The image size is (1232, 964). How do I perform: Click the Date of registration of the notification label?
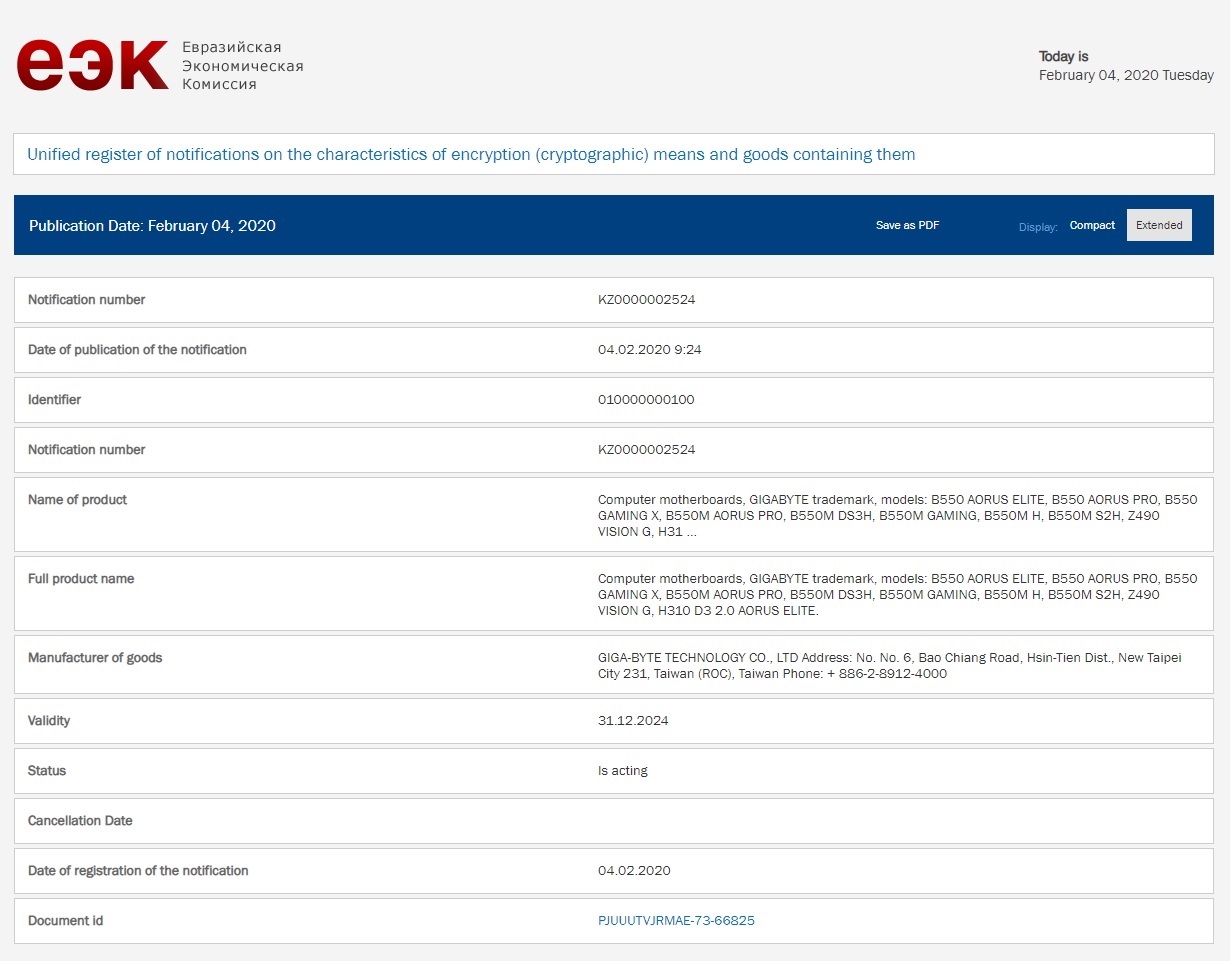(x=138, y=870)
